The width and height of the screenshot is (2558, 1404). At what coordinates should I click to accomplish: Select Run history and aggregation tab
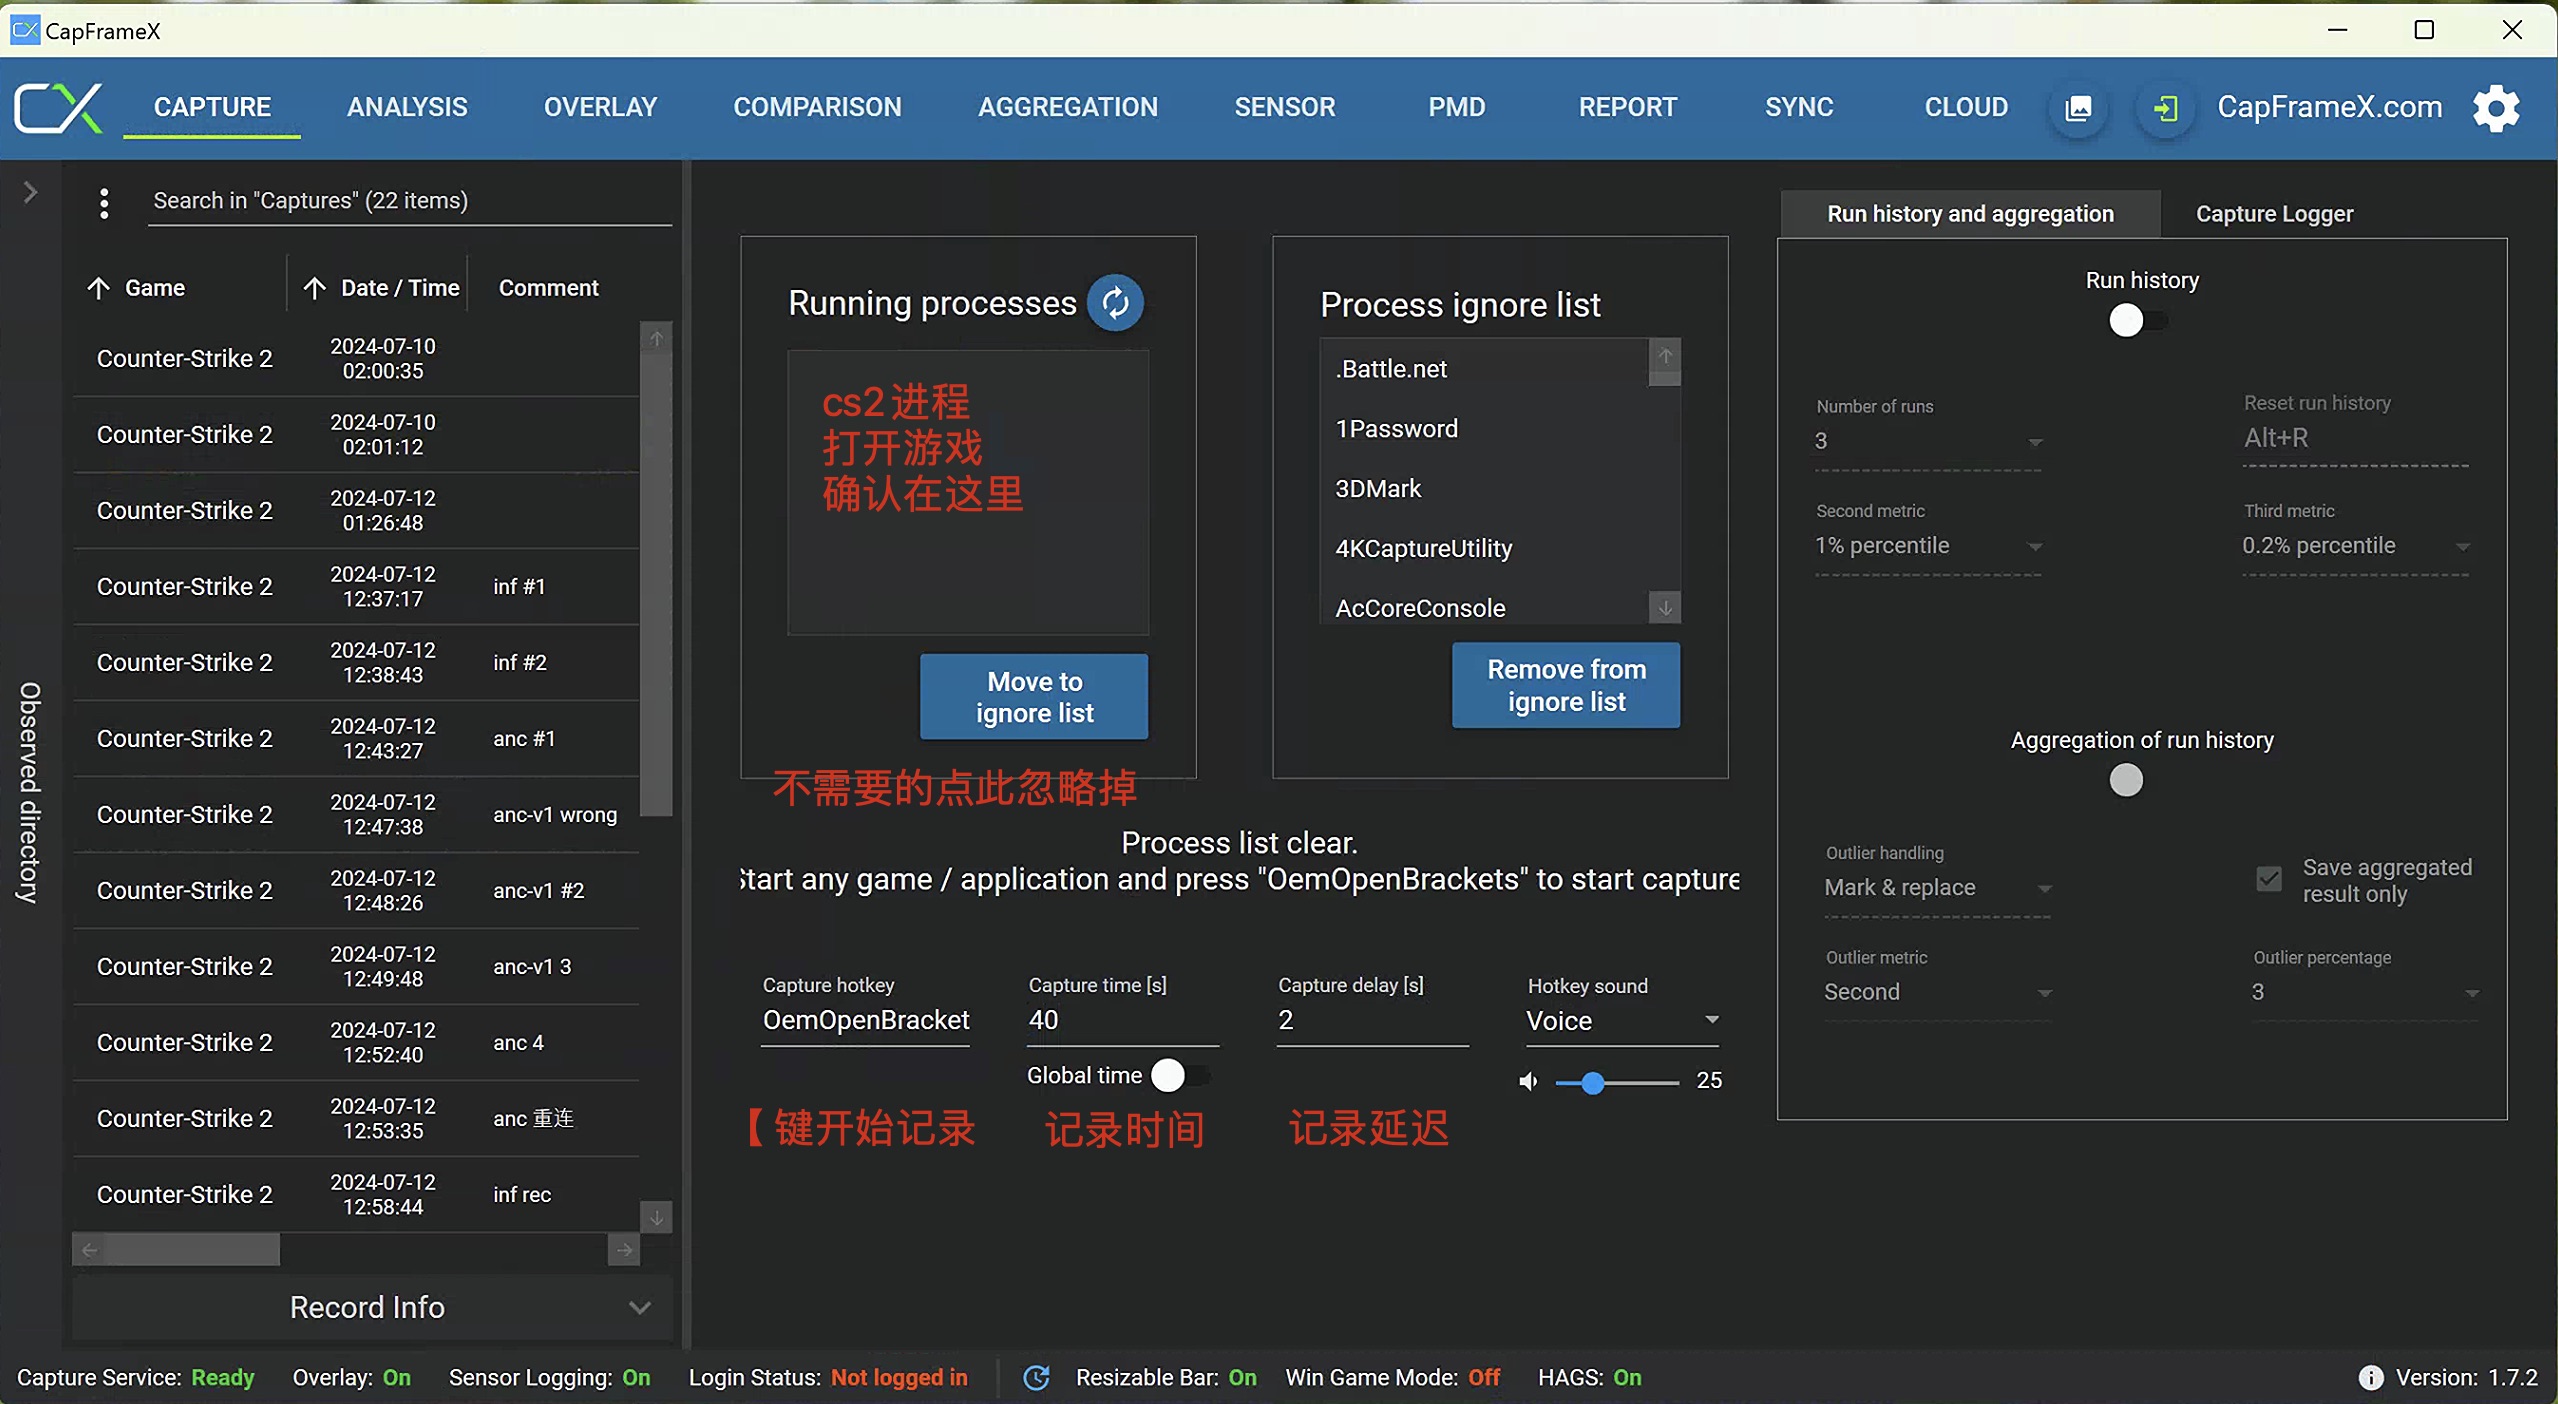pyautogui.click(x=1970, y=214)
